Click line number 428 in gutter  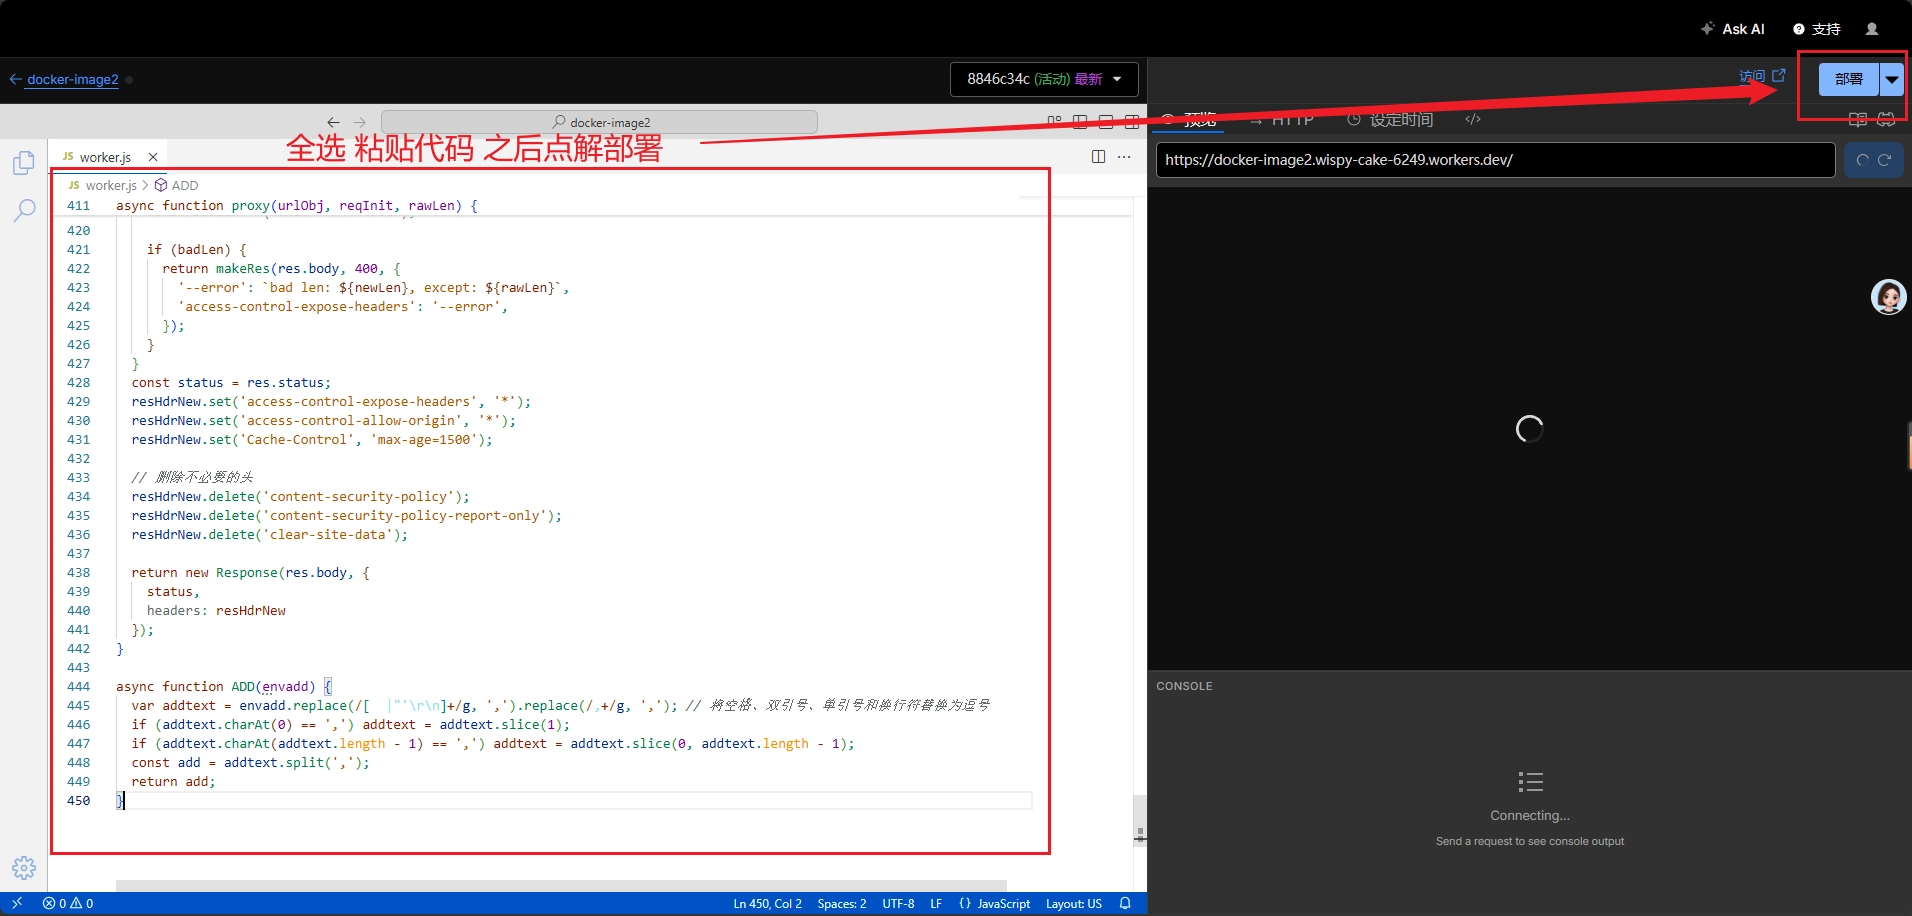click(x=78, y=382)
